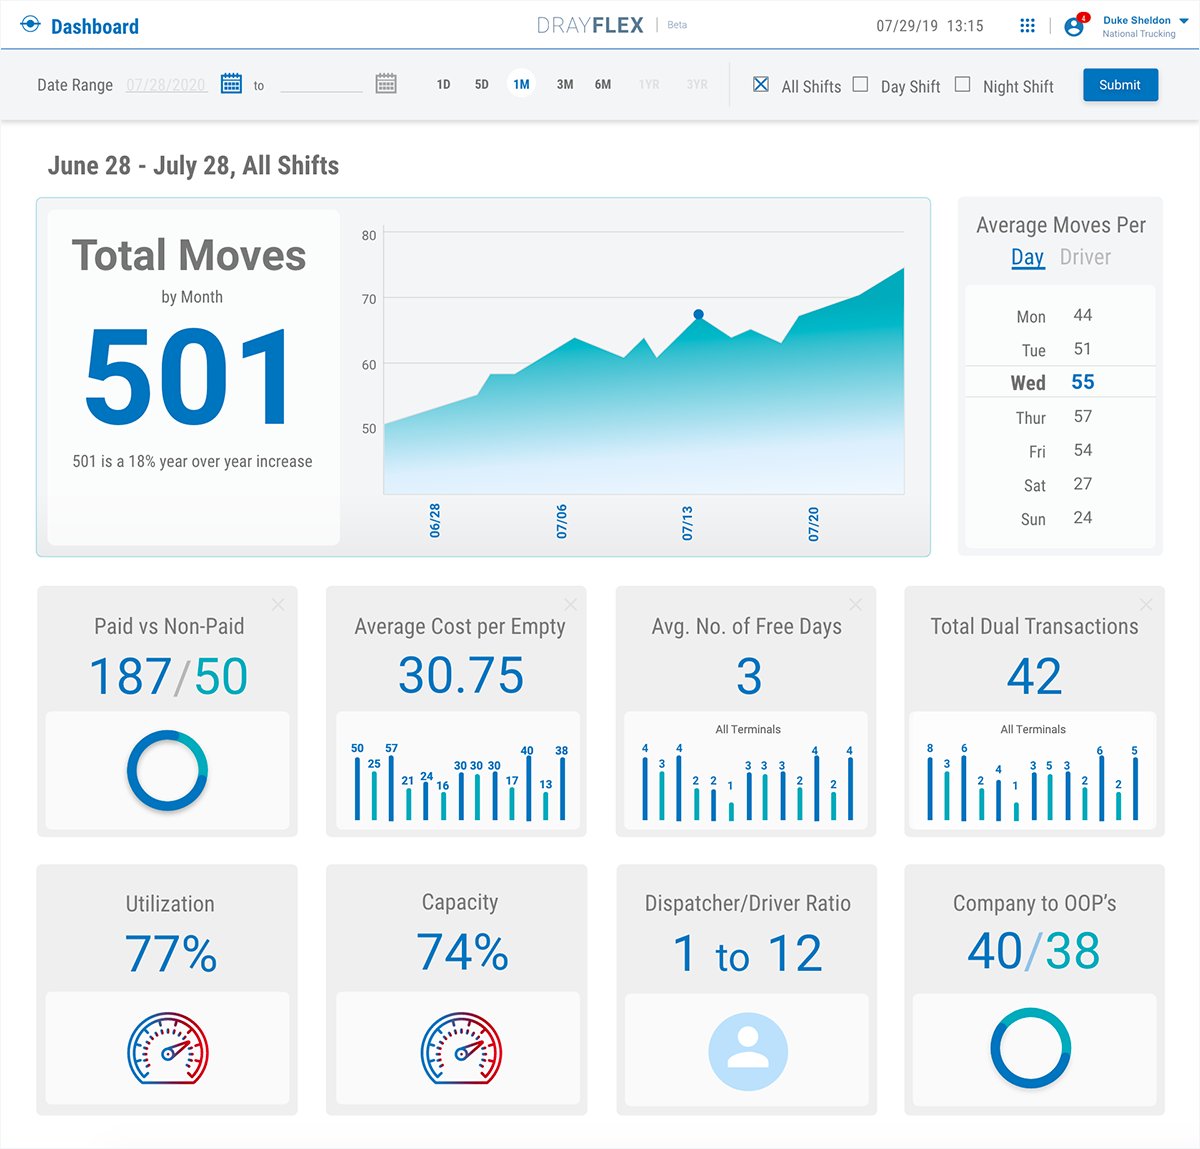1200x1149 pixels.
Task: Select the 1YR range option
Action: pos(649,85)
